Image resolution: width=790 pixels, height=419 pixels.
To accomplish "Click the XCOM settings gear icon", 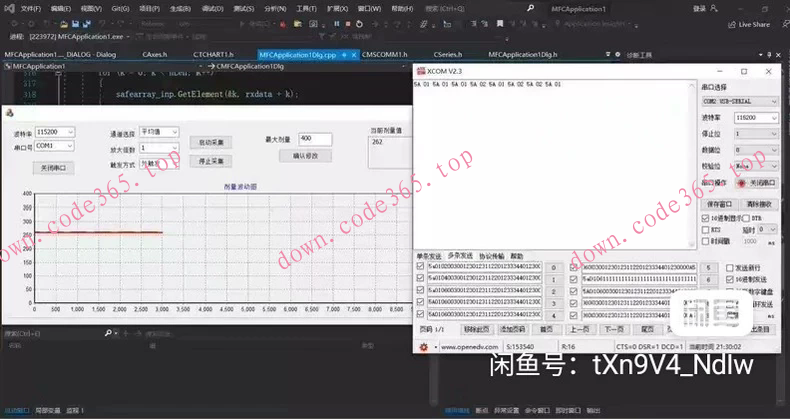I will coord(424,346).
